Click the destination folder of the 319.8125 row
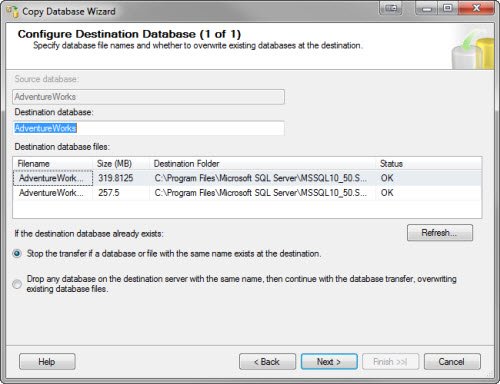This screenshot has width=500, height=384. (x=263, y=178)
